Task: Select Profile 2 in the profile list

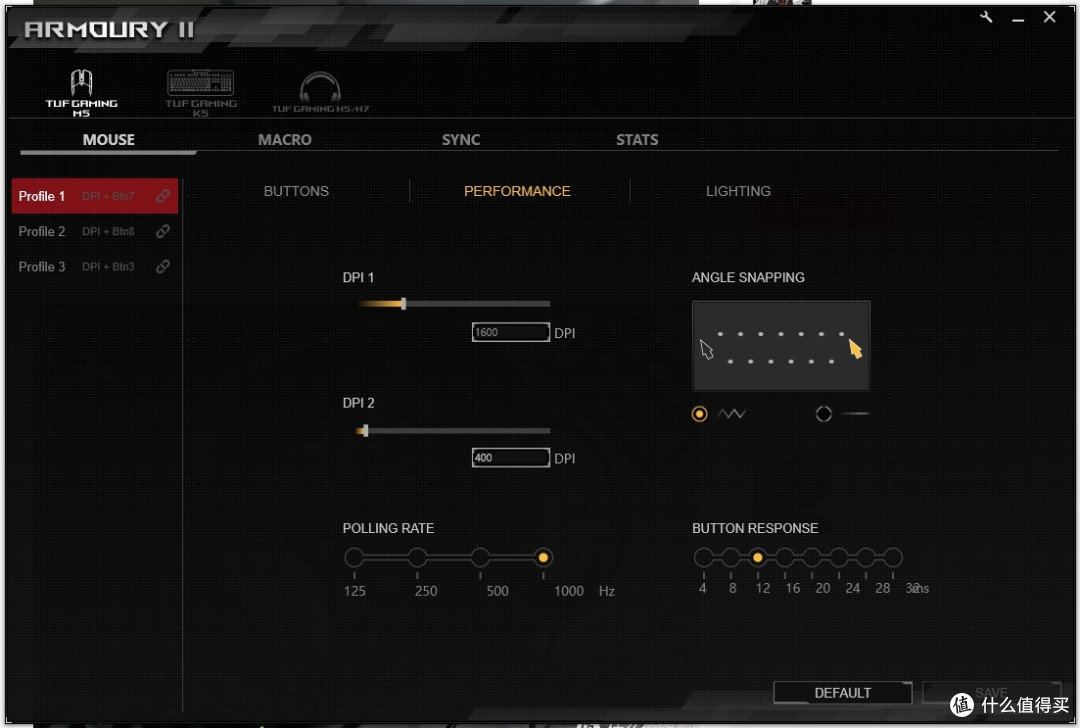Action: 94,231
